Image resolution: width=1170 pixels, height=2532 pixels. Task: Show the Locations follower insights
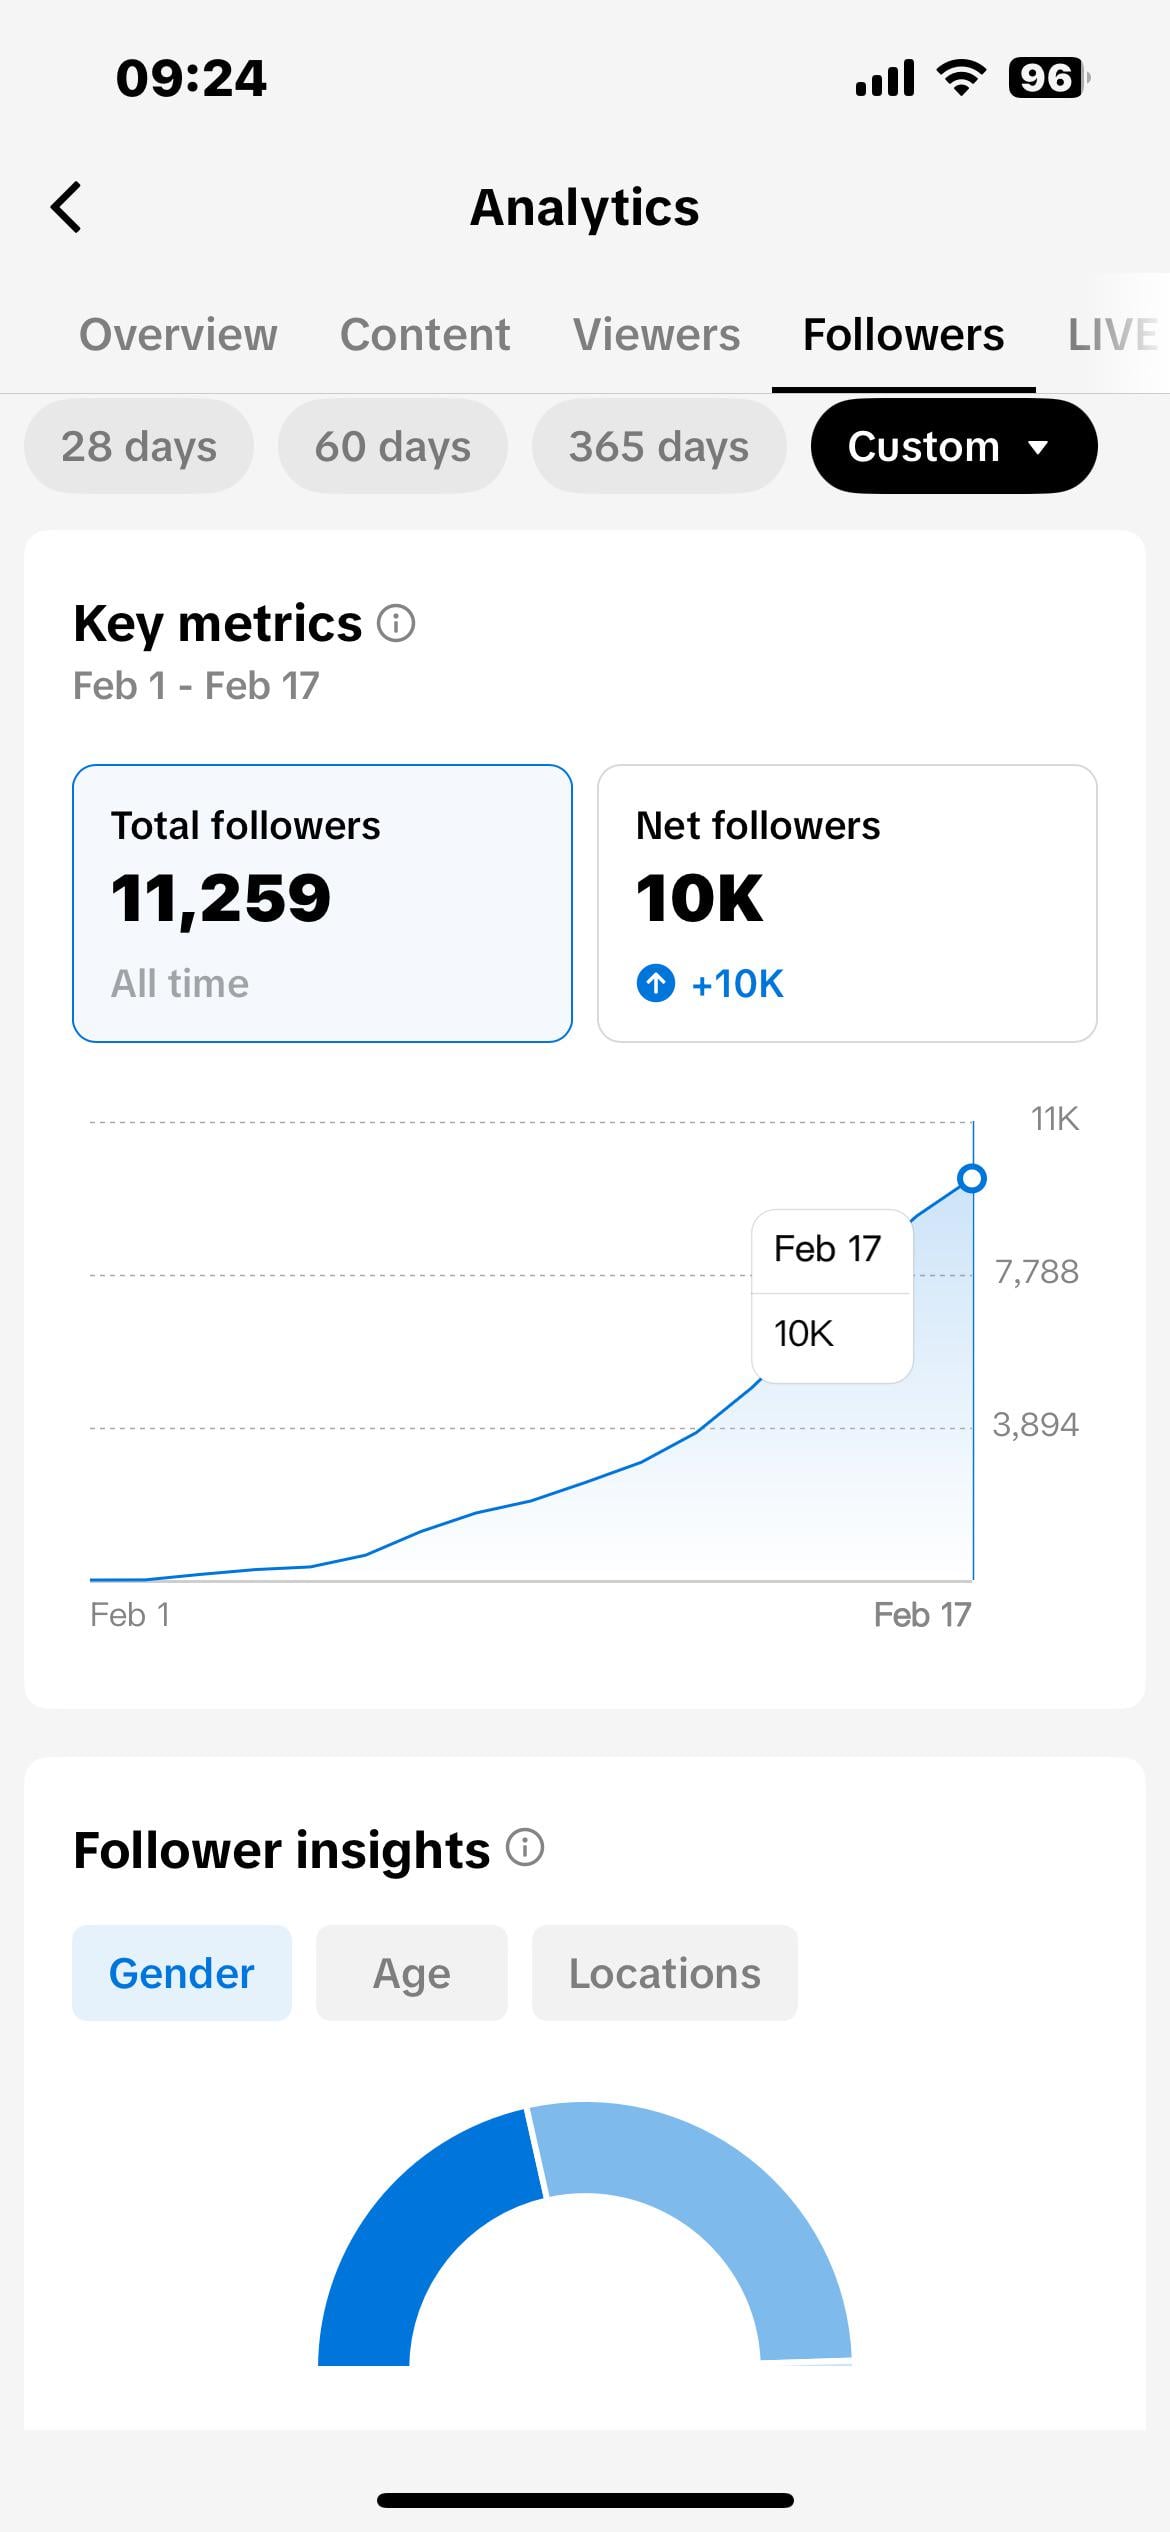coord(665,1974)
